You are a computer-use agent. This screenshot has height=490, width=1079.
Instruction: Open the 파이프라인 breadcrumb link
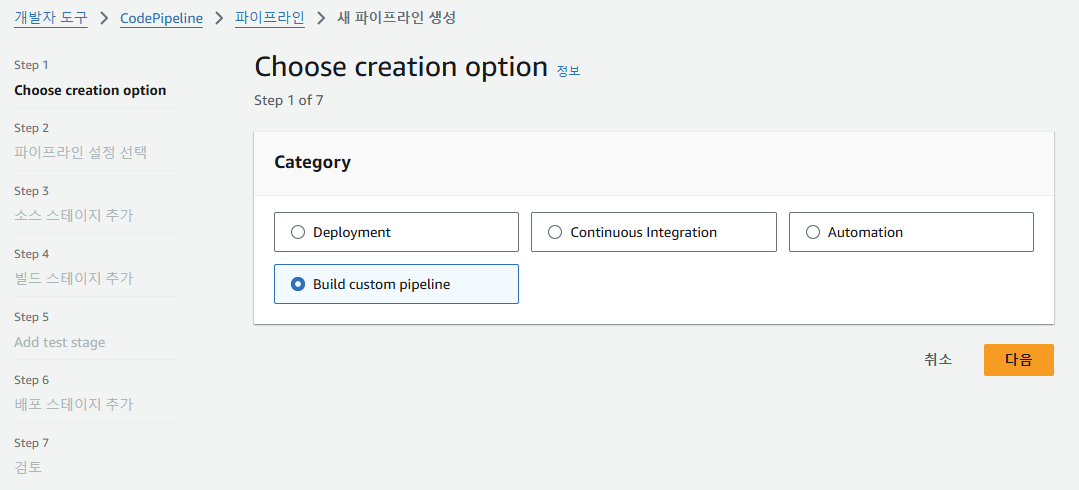coord(269,18)
